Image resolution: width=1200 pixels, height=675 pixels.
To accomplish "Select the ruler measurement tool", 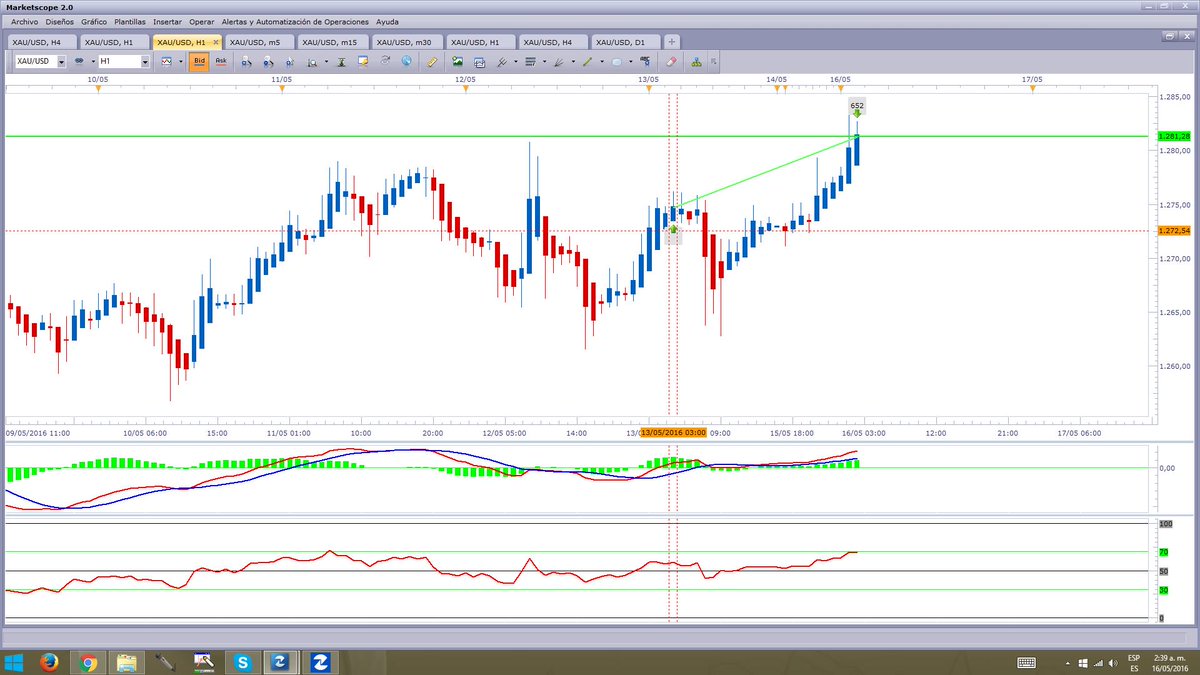I will coord(433,61).
